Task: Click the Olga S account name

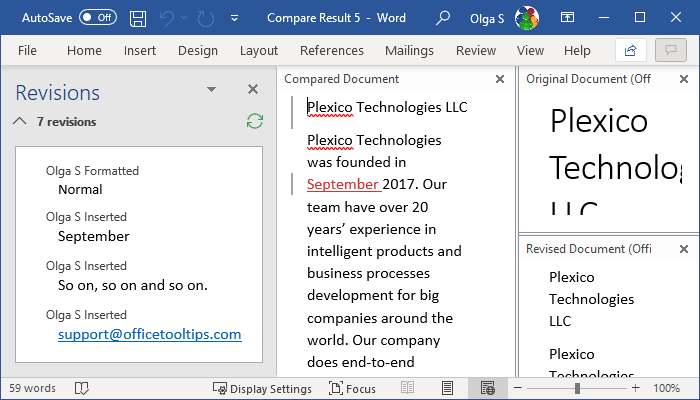Action: 487,19
